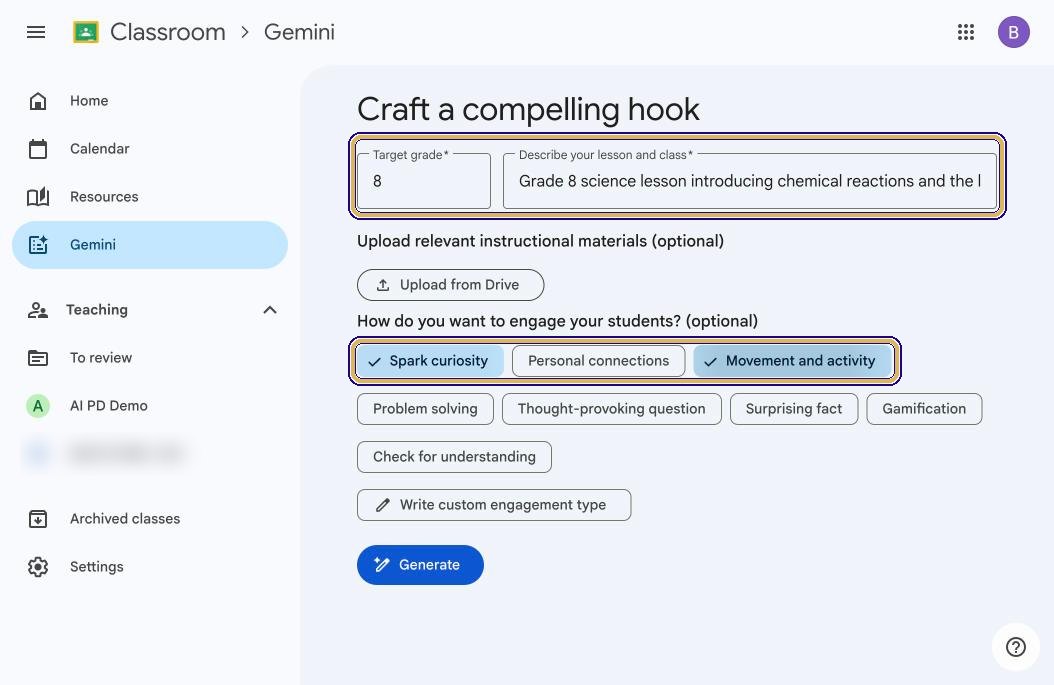
Task: Click the Settings gear icon
Action: [x=38, y=567]
